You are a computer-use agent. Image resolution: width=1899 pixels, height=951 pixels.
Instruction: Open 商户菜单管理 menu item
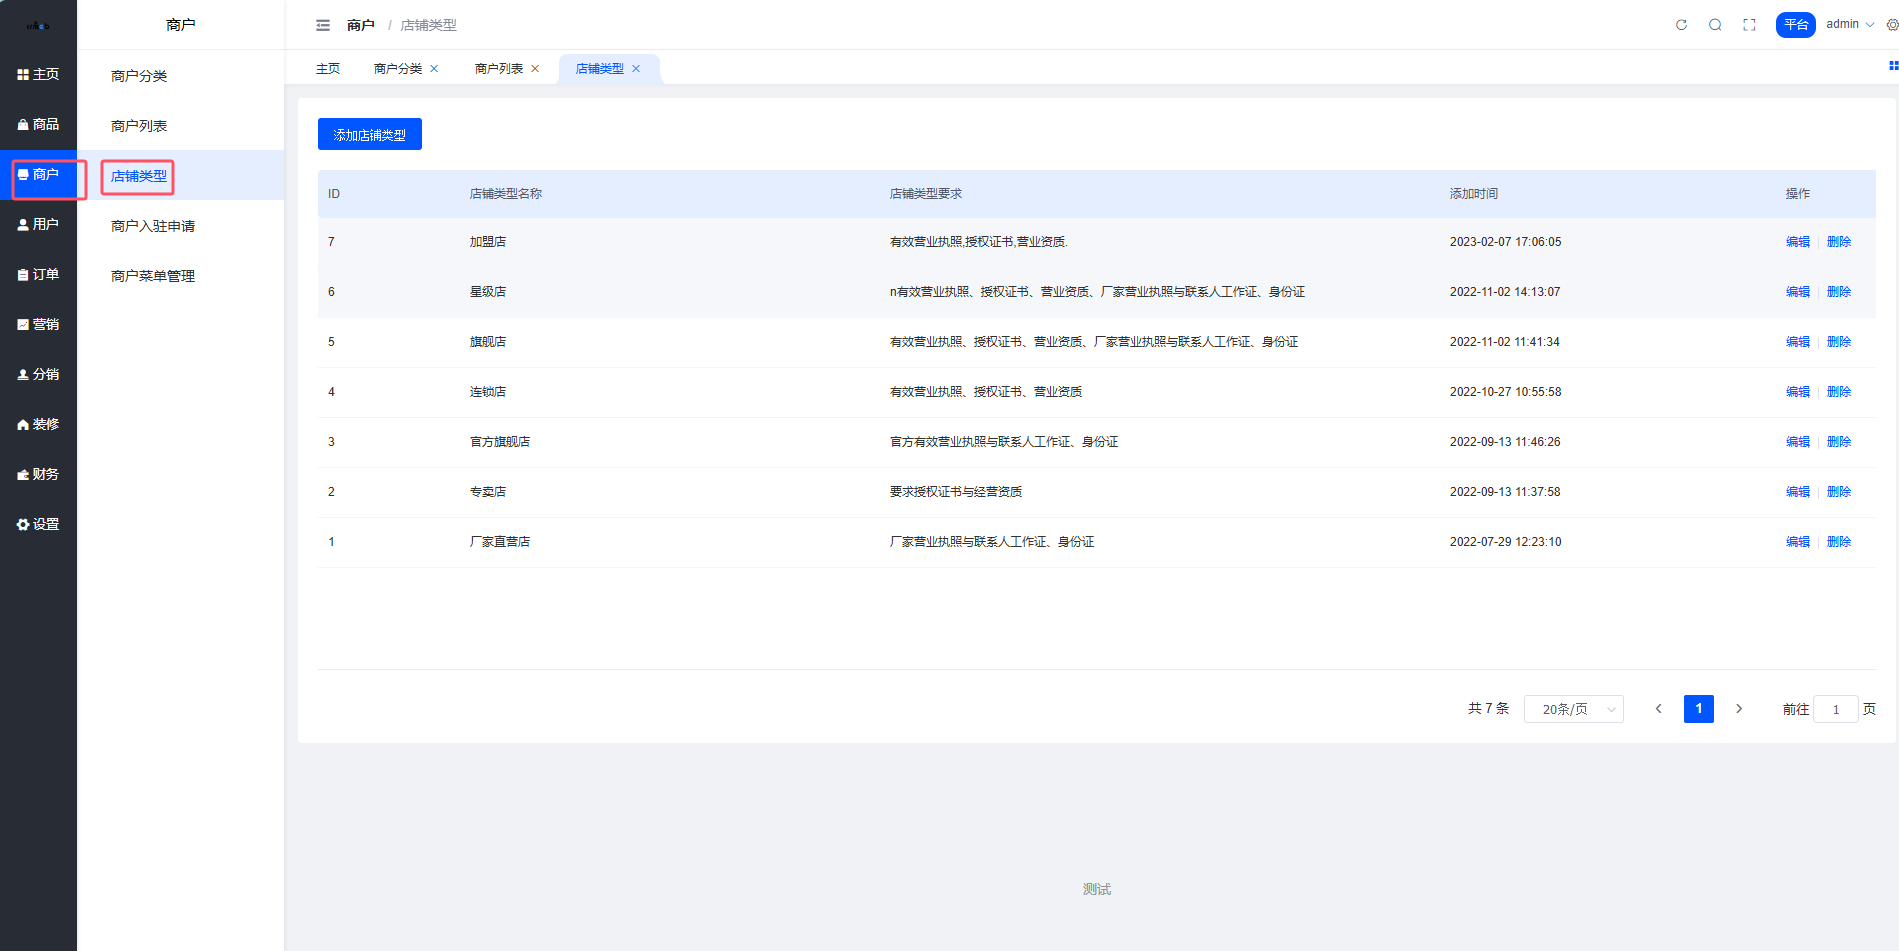coord(153,276)
